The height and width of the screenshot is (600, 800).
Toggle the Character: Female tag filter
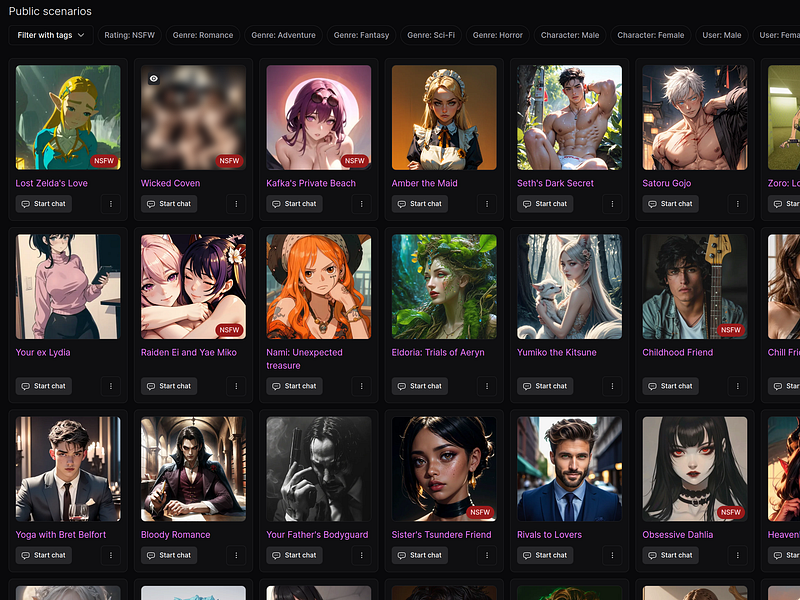[x=651, y=35]
